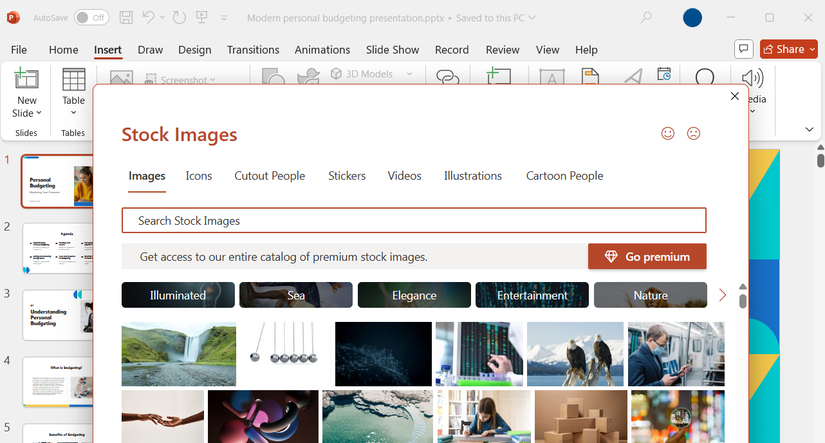Image resolution: width=825 pixels, height=443 pixels.
Task: Click the happy face feedback icon
Action: point(668,134)
